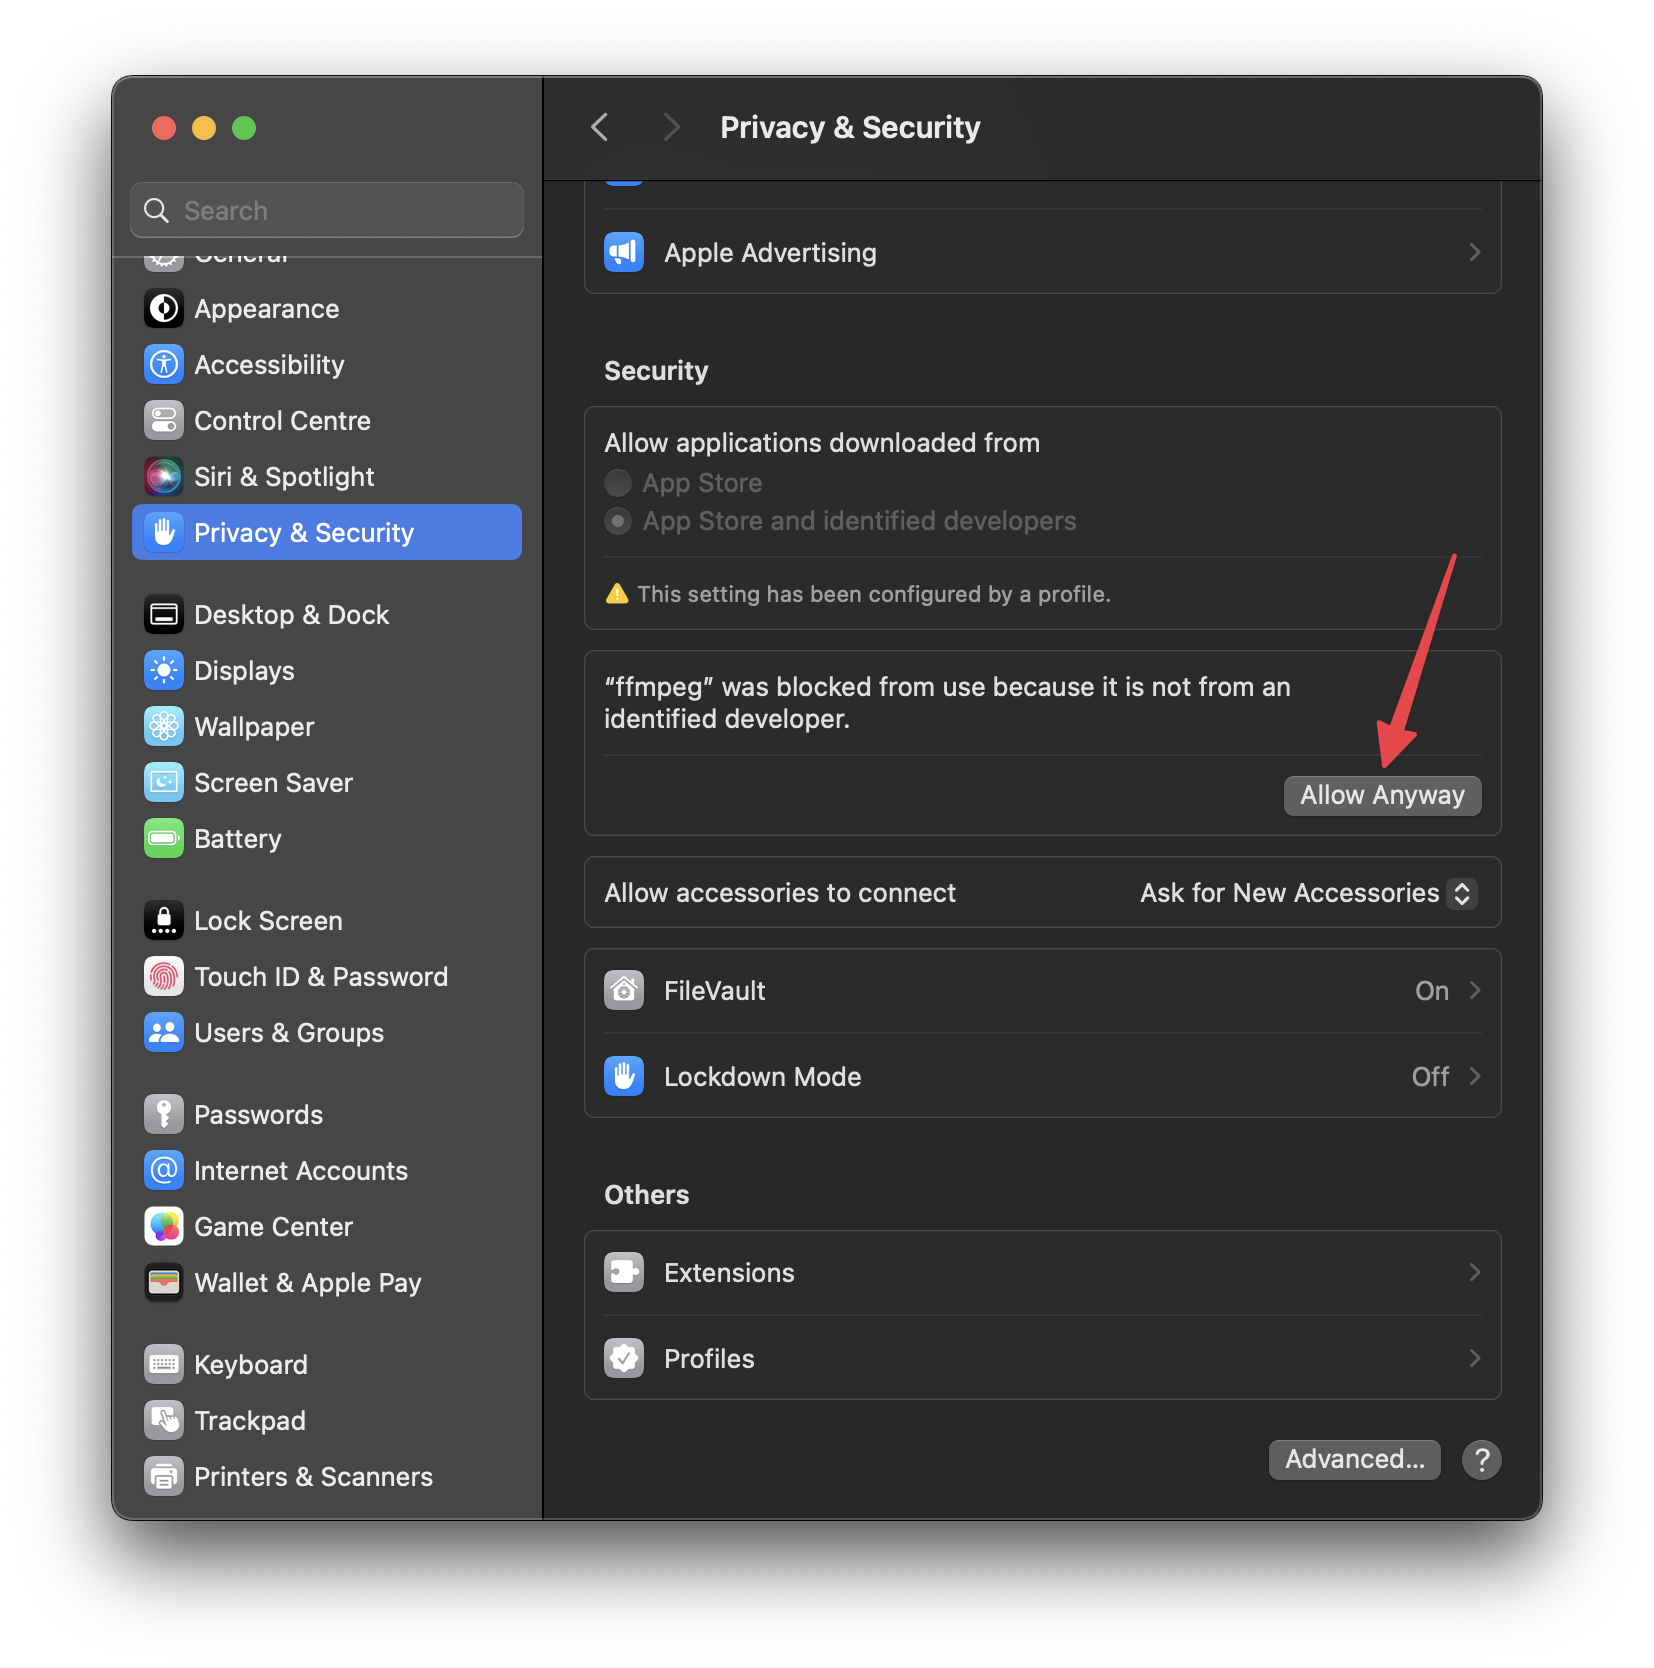Screen dimensions: 1654x1668
Task: Open Wallpaper settings in sidebar
Action: (x=327, y=727)
